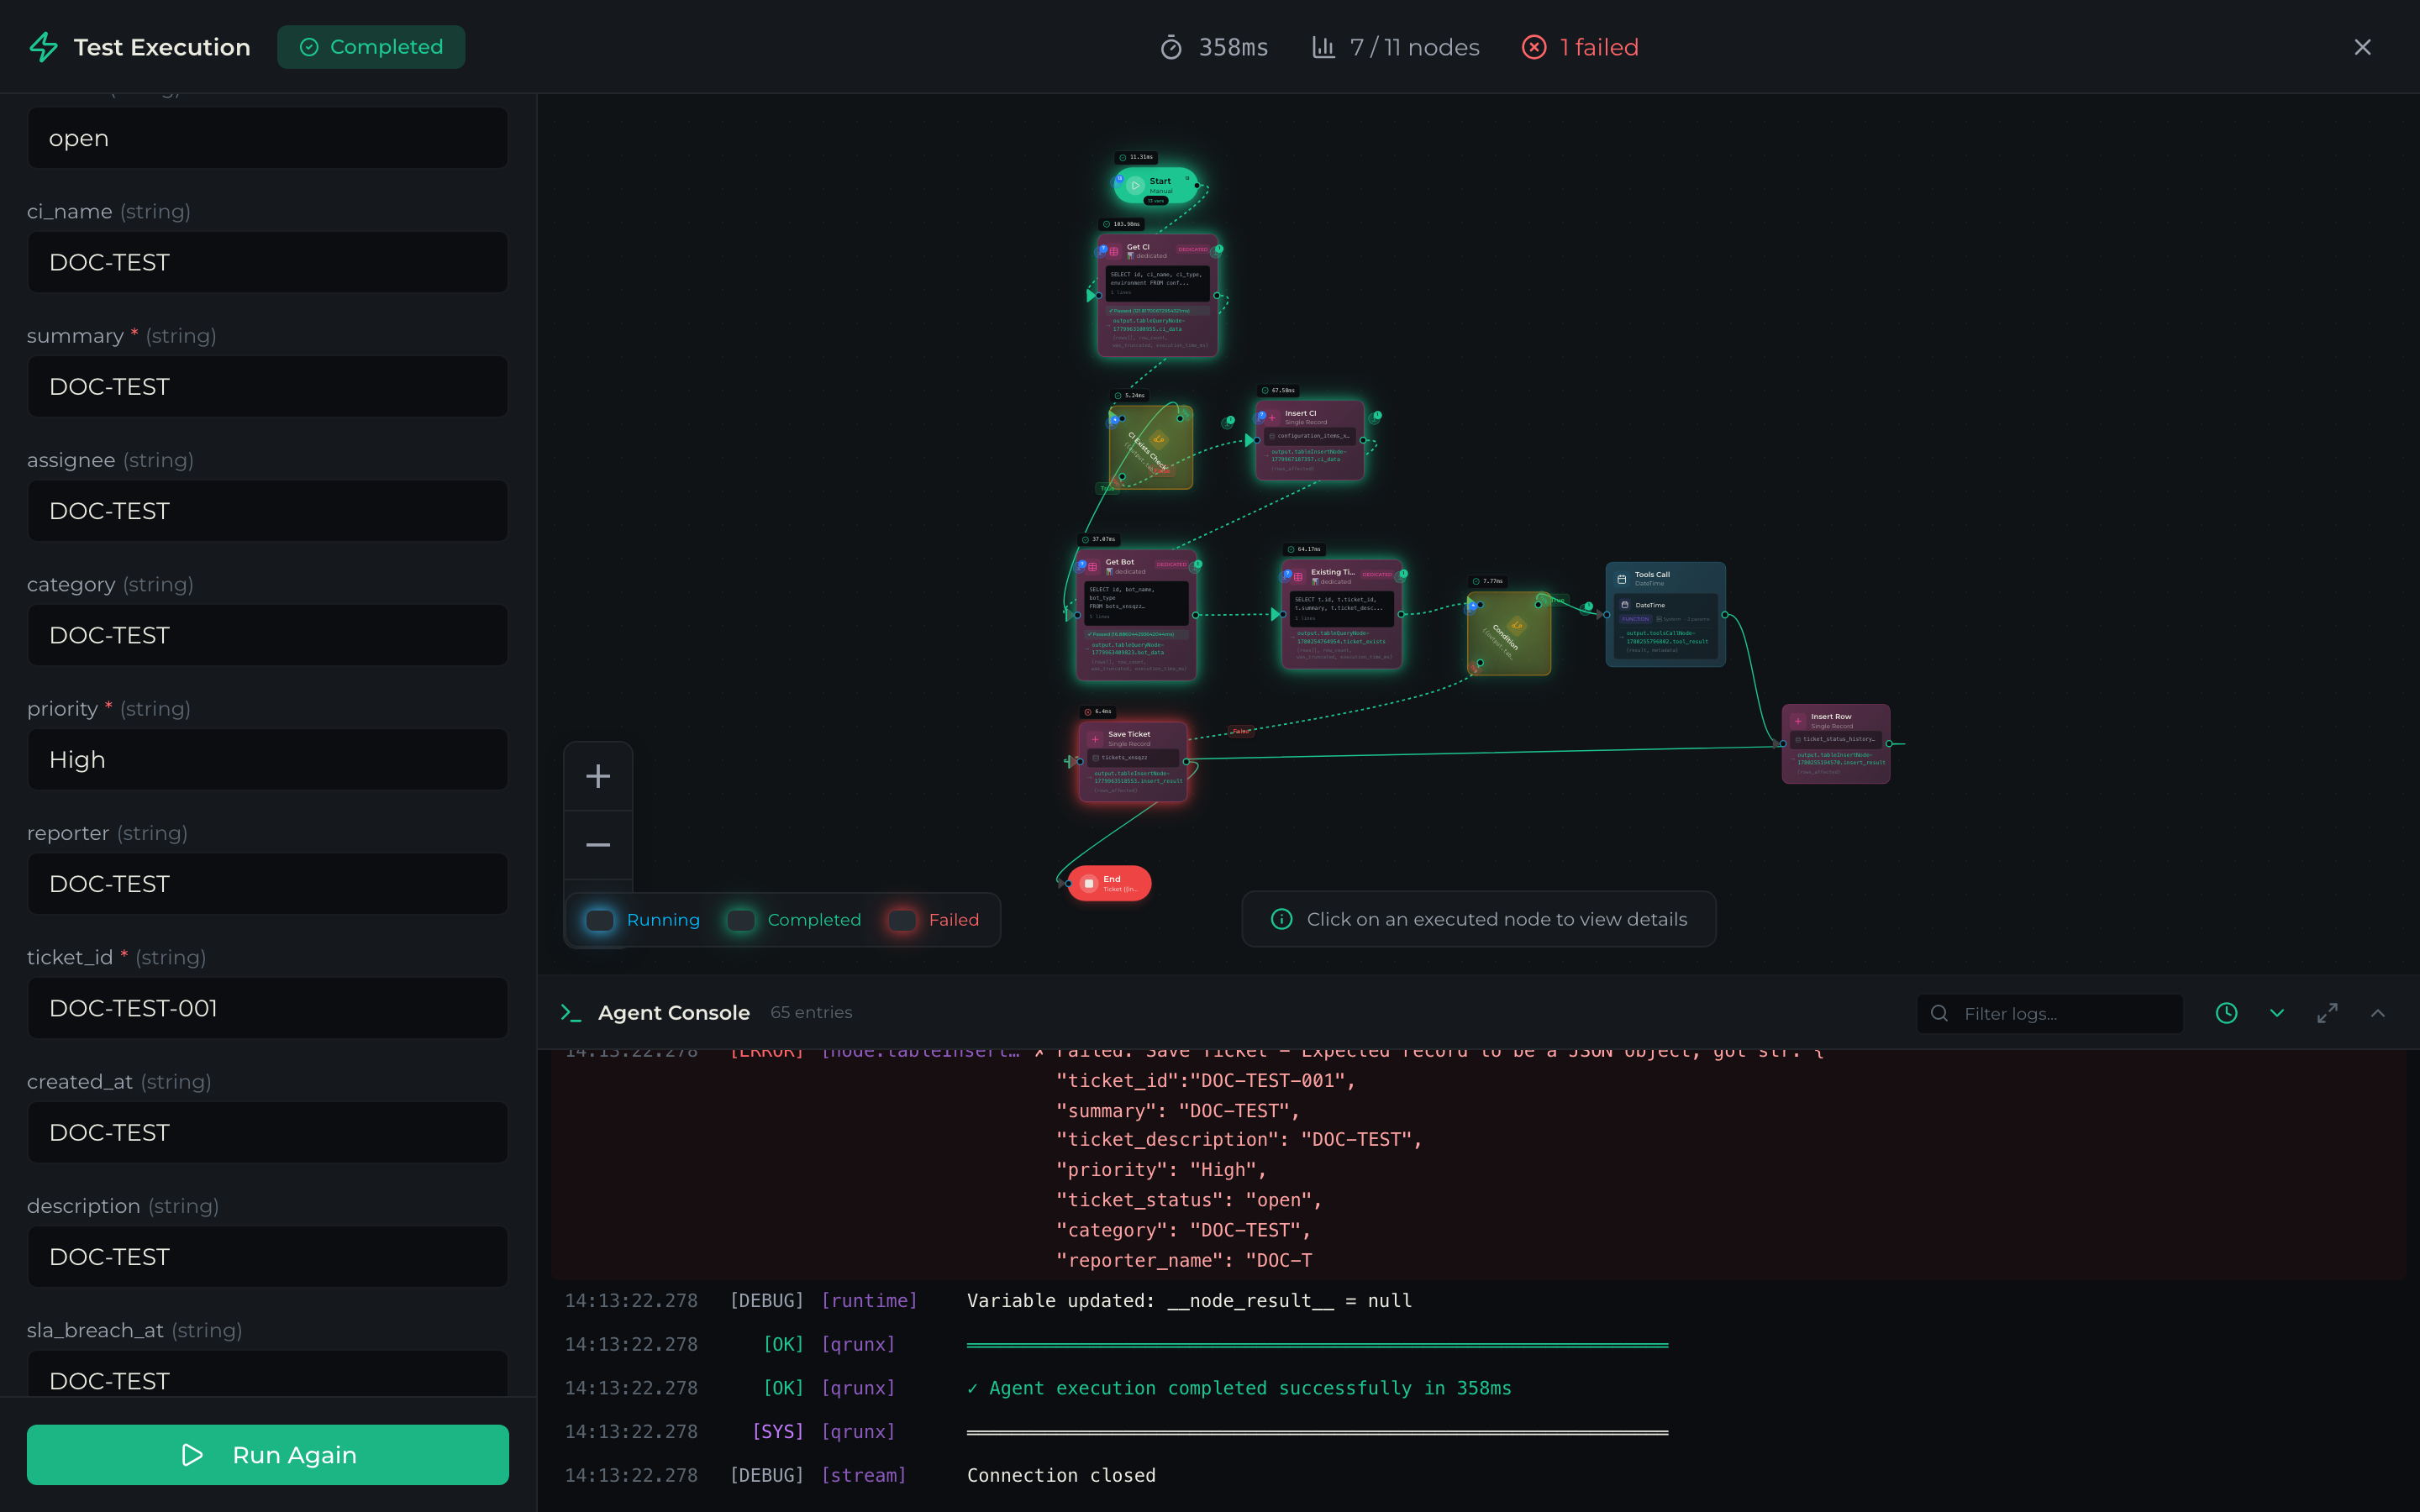This screenshot has width=2420, height=1512.
Task: Click the '7 / 11 nodes' counter
Action: pos(1414,47)
